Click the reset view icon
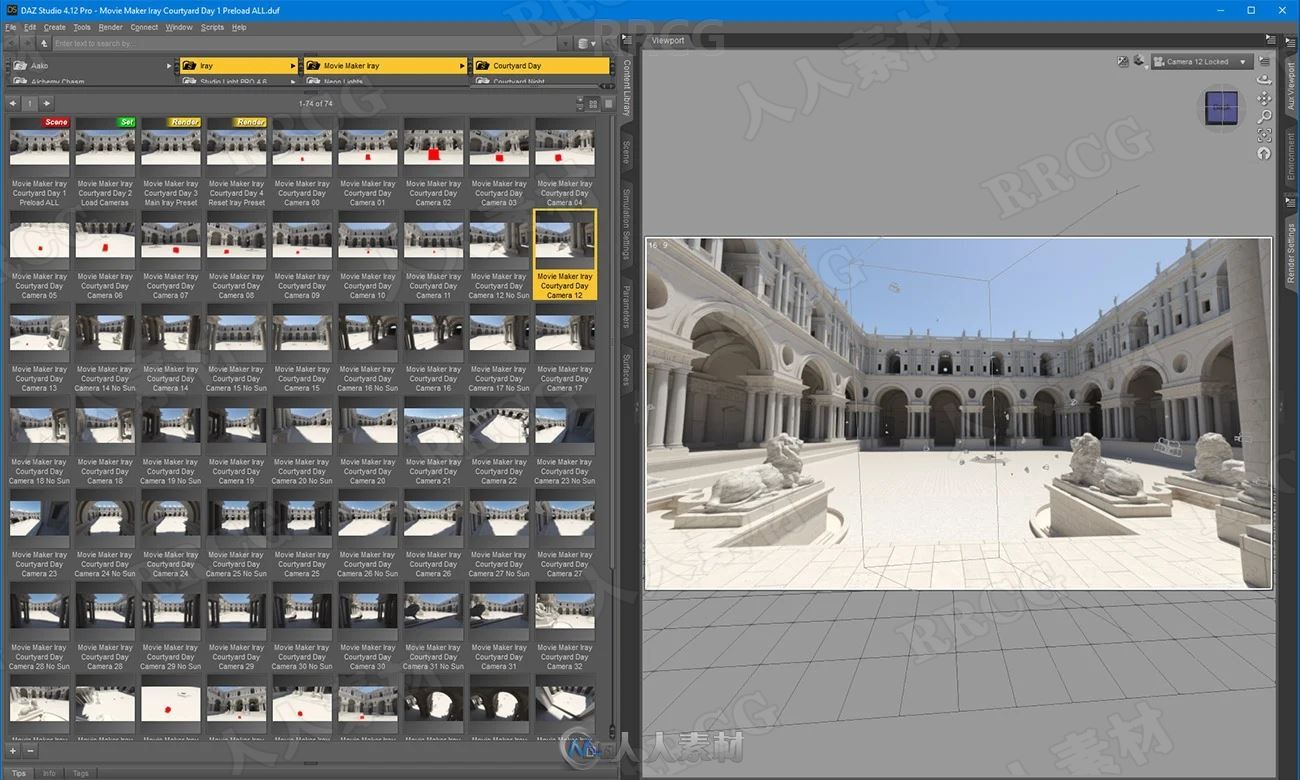 tap(1264, 153)
